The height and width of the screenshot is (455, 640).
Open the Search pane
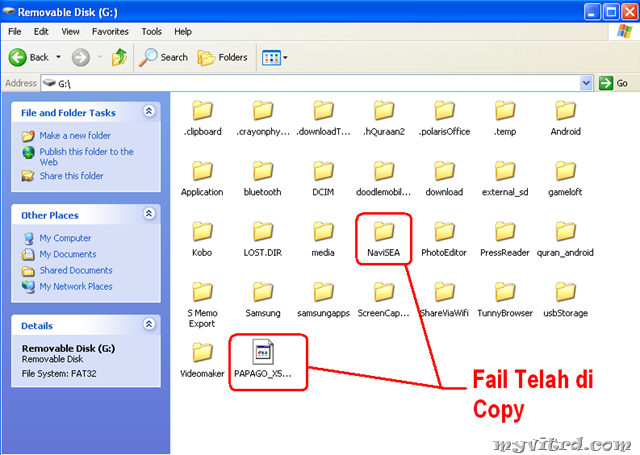click(x=163, y=57)
